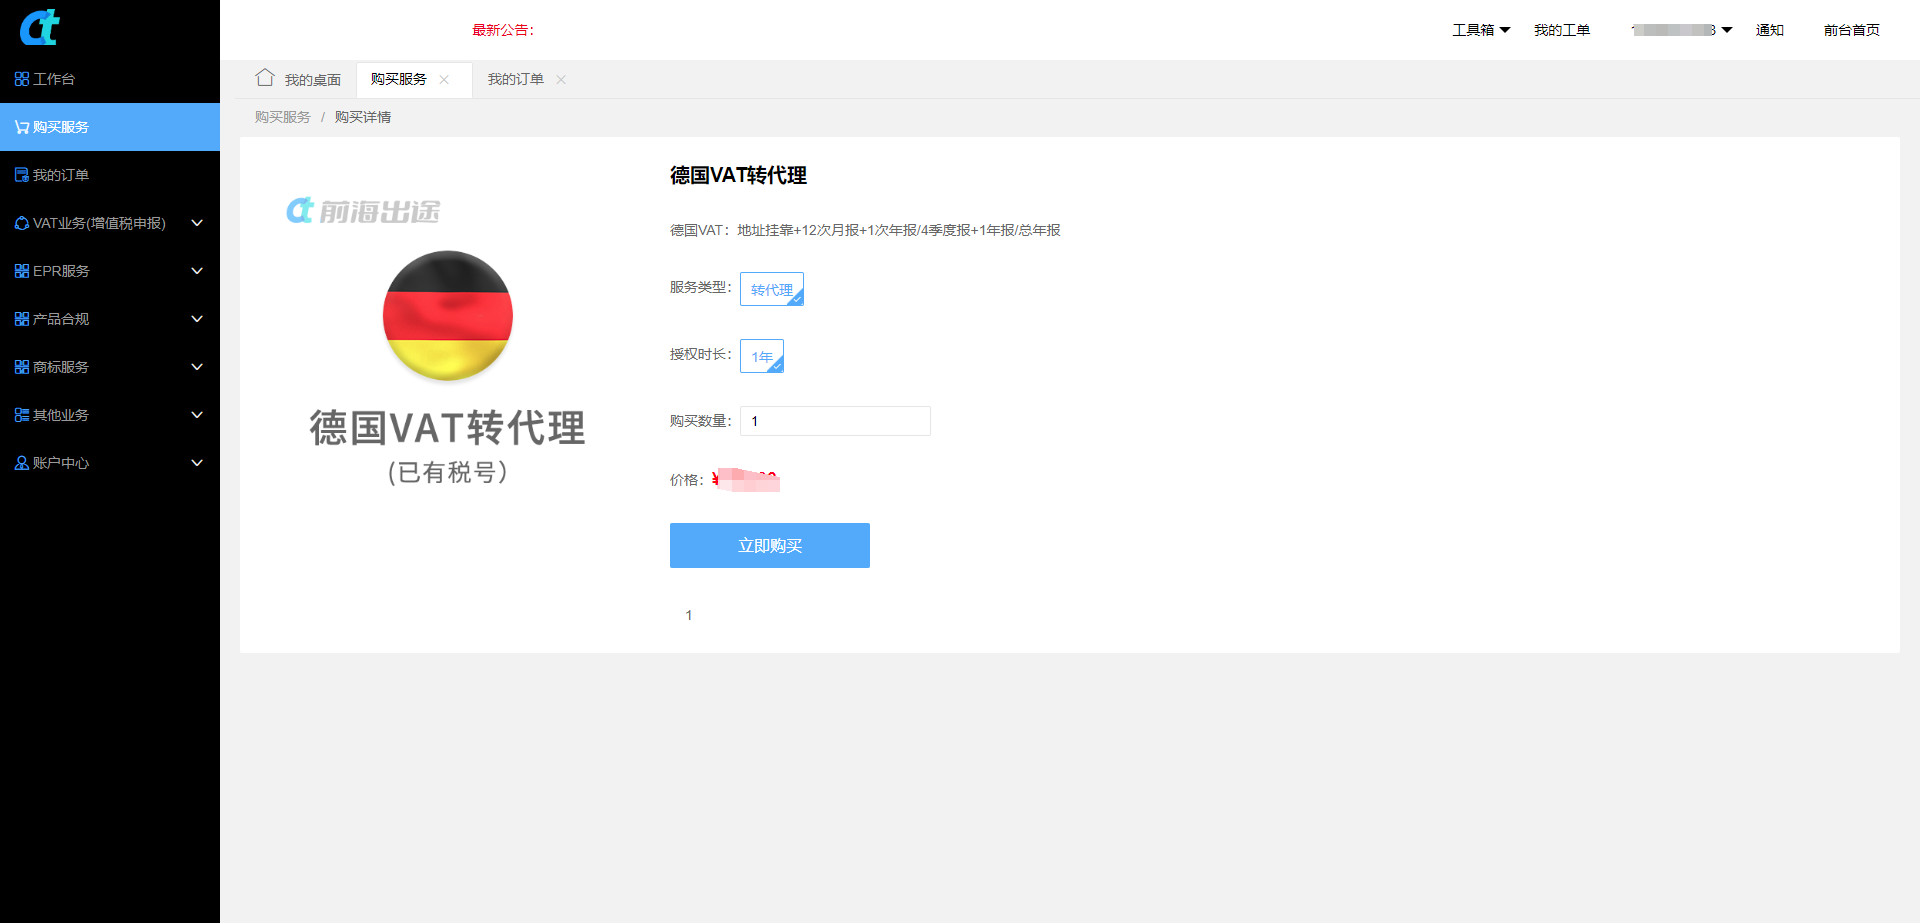Select the 转代理 service type option
The image size is (1920, 923).
pos(771,289)
